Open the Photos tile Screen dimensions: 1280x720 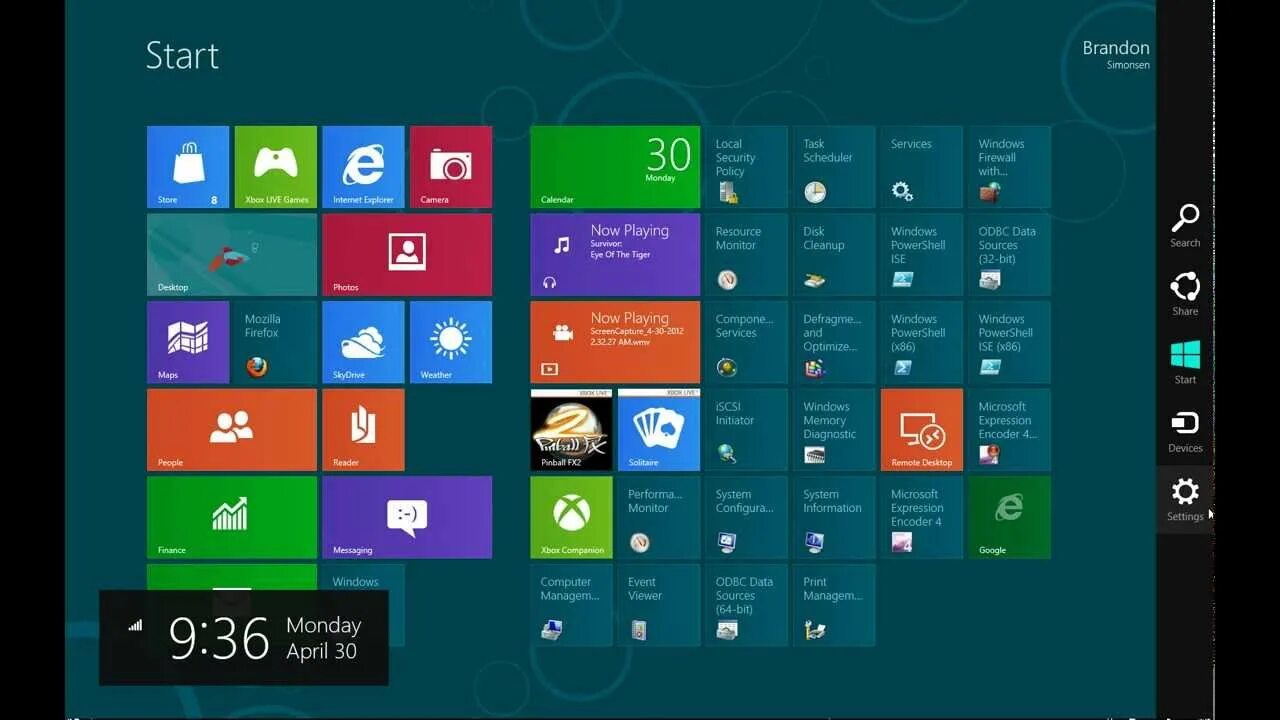(407, 255)
